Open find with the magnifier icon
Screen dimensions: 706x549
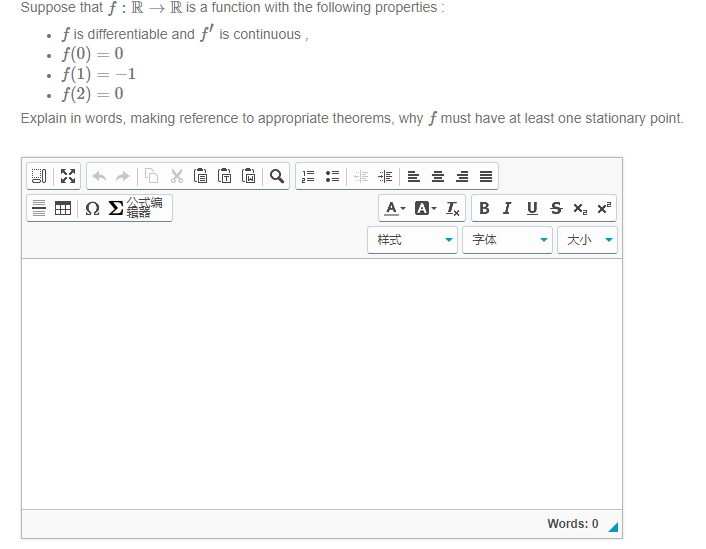(x=277, y=176)
